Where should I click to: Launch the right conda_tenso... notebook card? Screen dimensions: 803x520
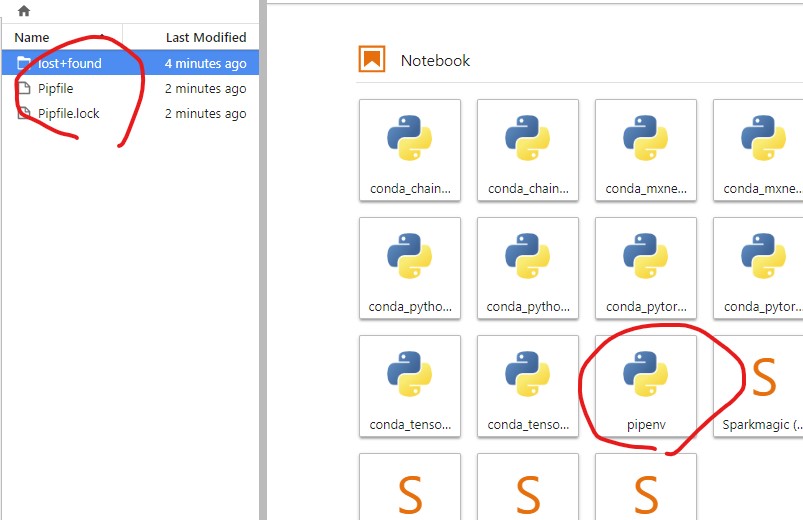[x=528, y=386]
